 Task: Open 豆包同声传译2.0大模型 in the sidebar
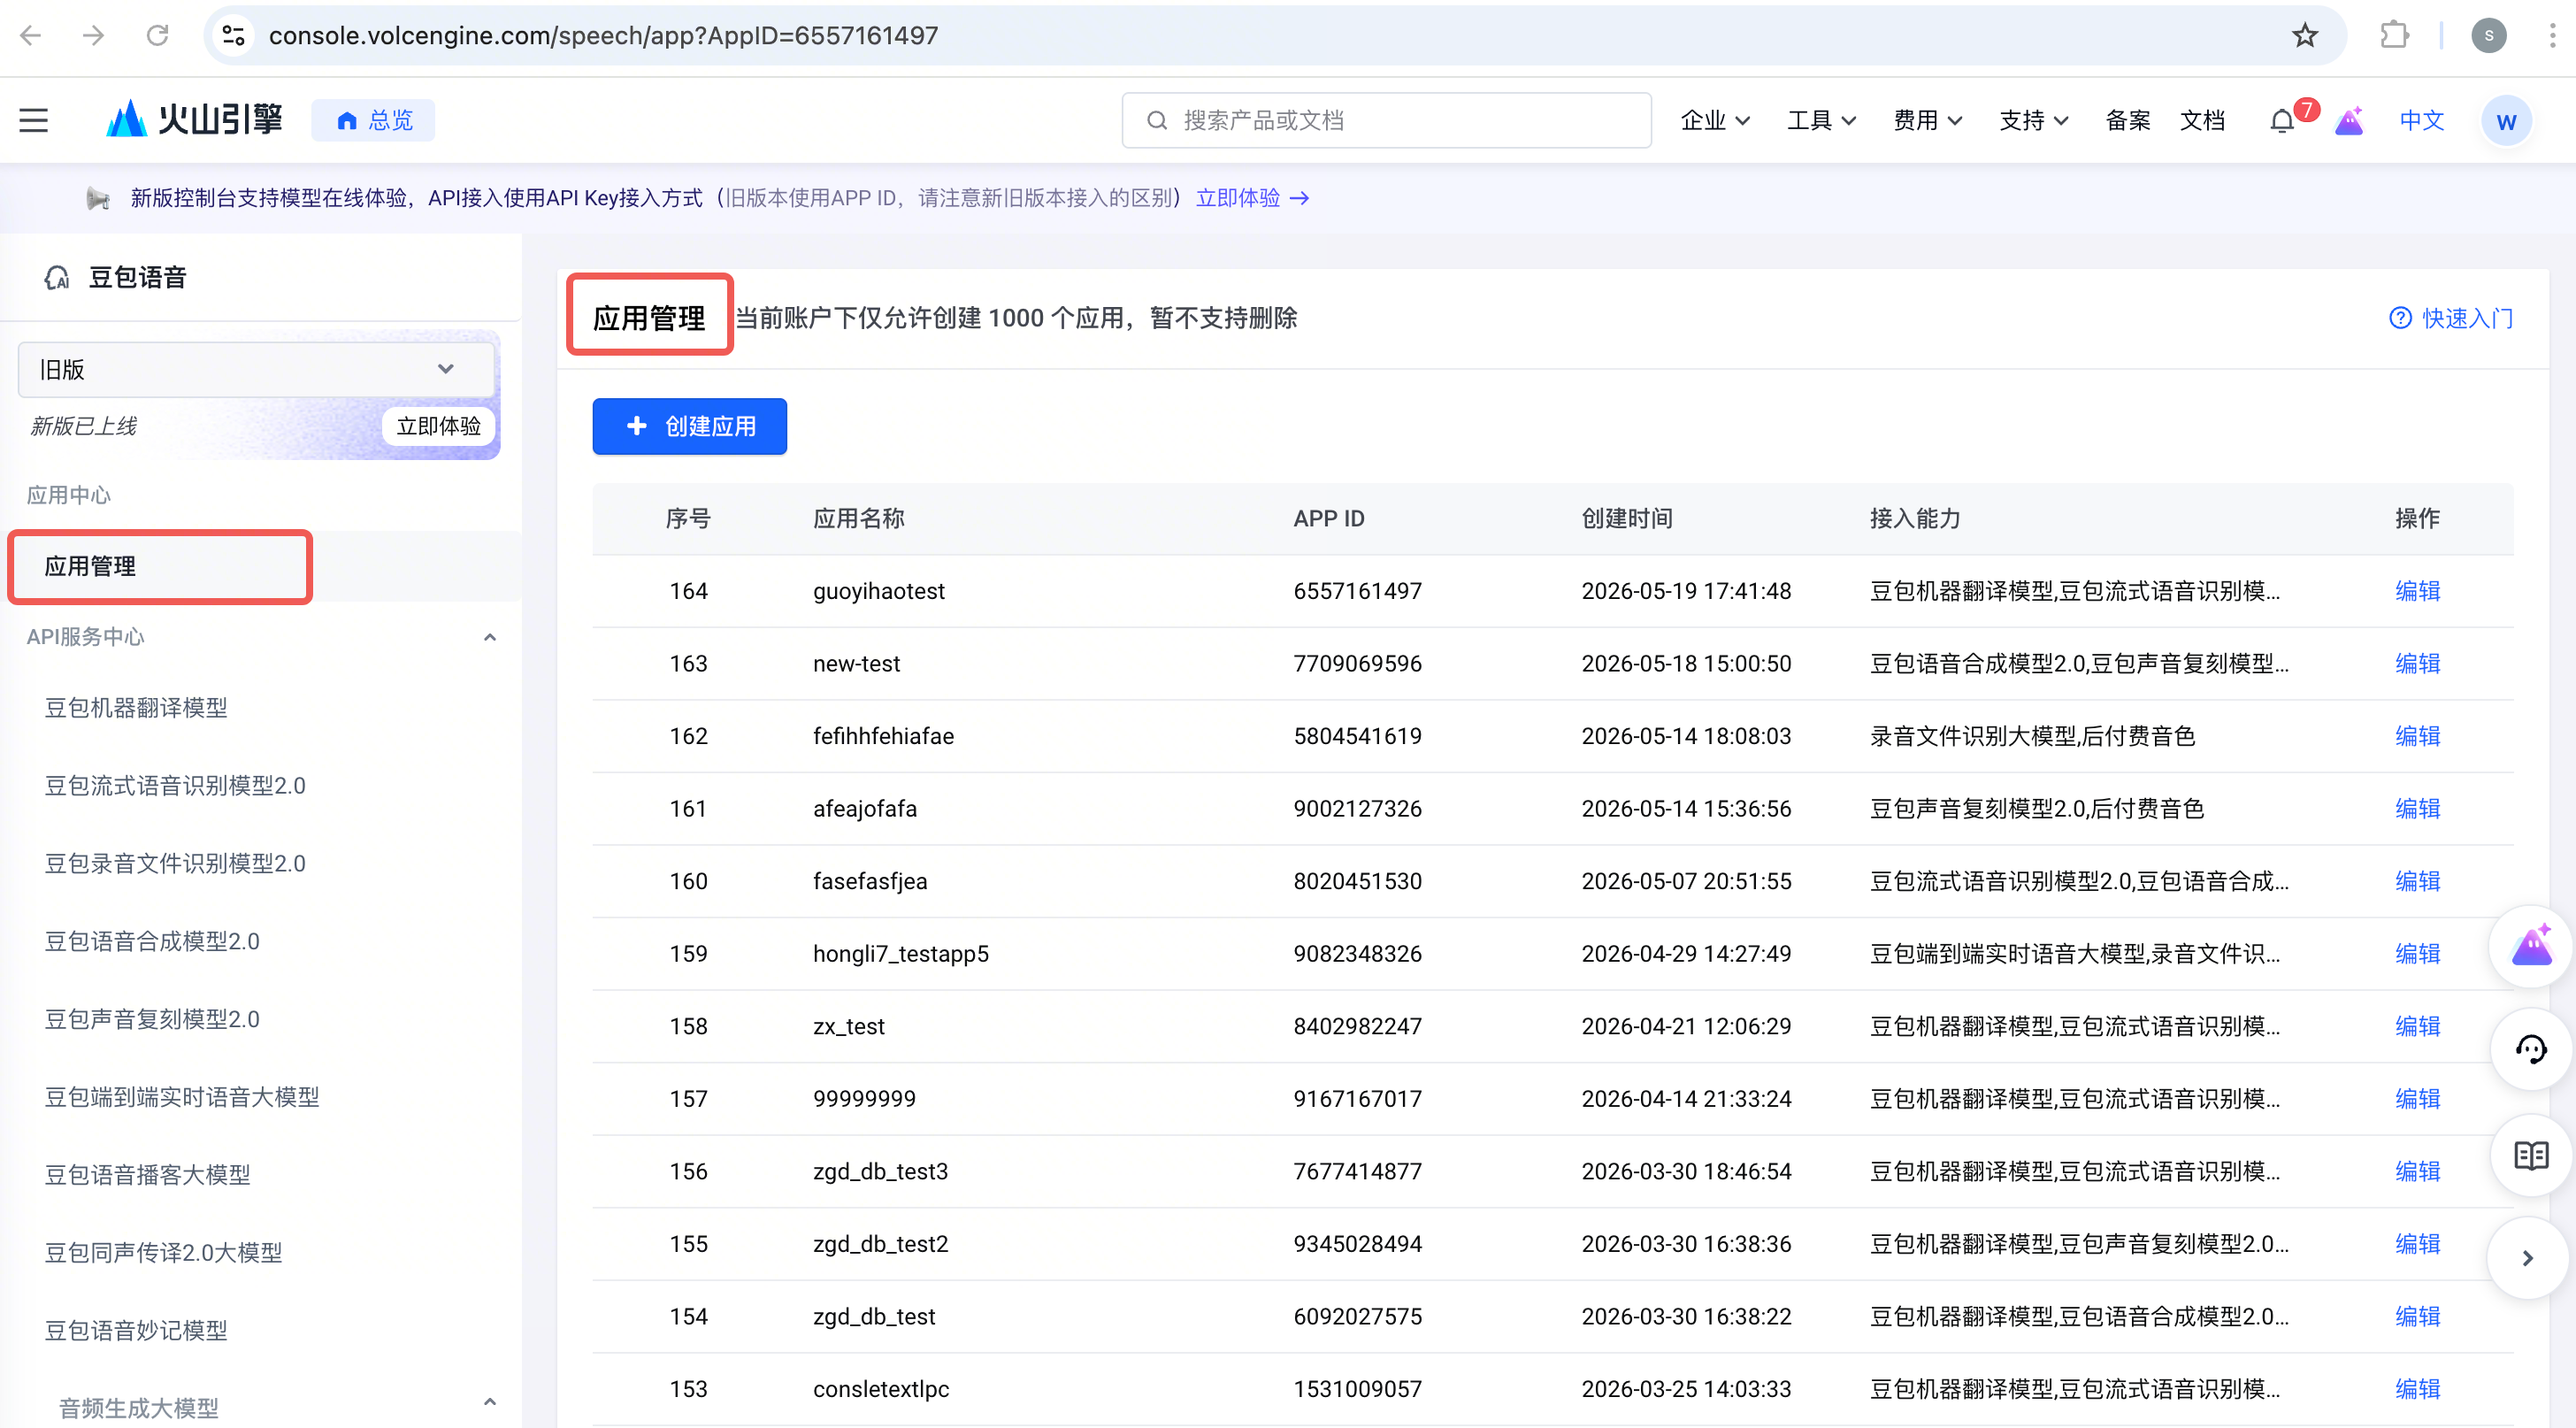click(164, 1253)
